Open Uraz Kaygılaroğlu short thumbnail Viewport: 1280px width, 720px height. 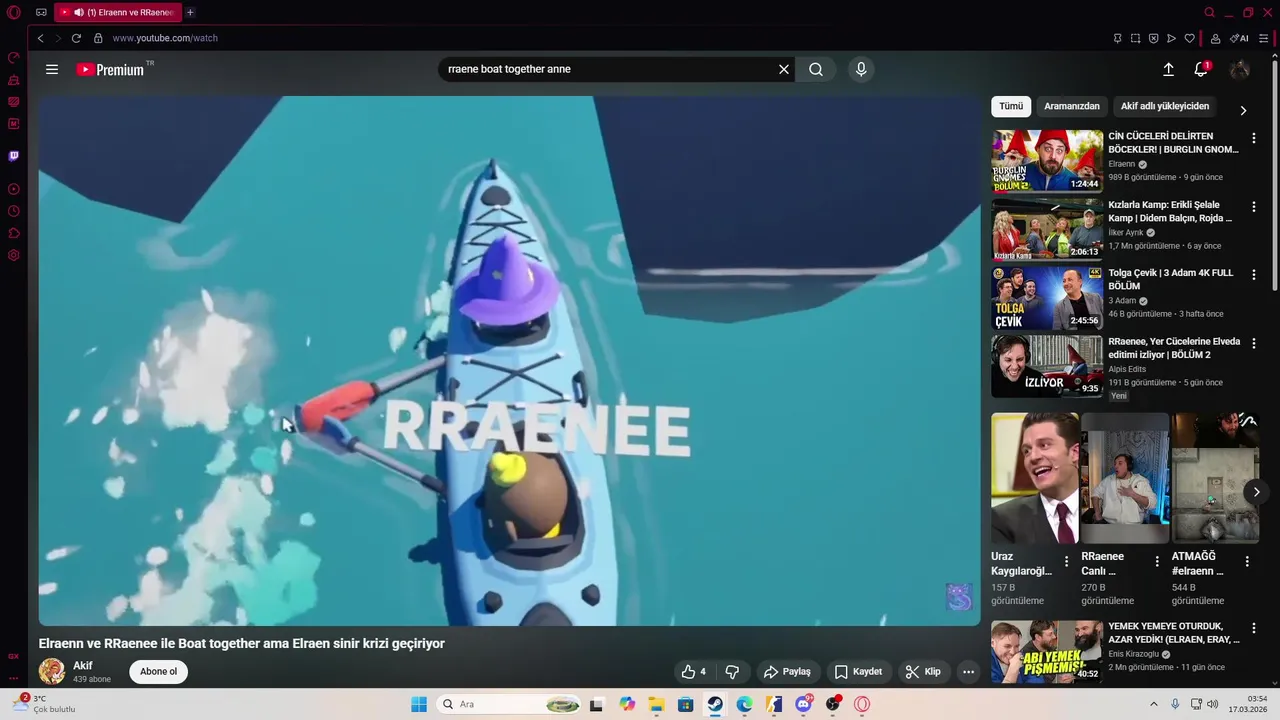(1035, 478)
